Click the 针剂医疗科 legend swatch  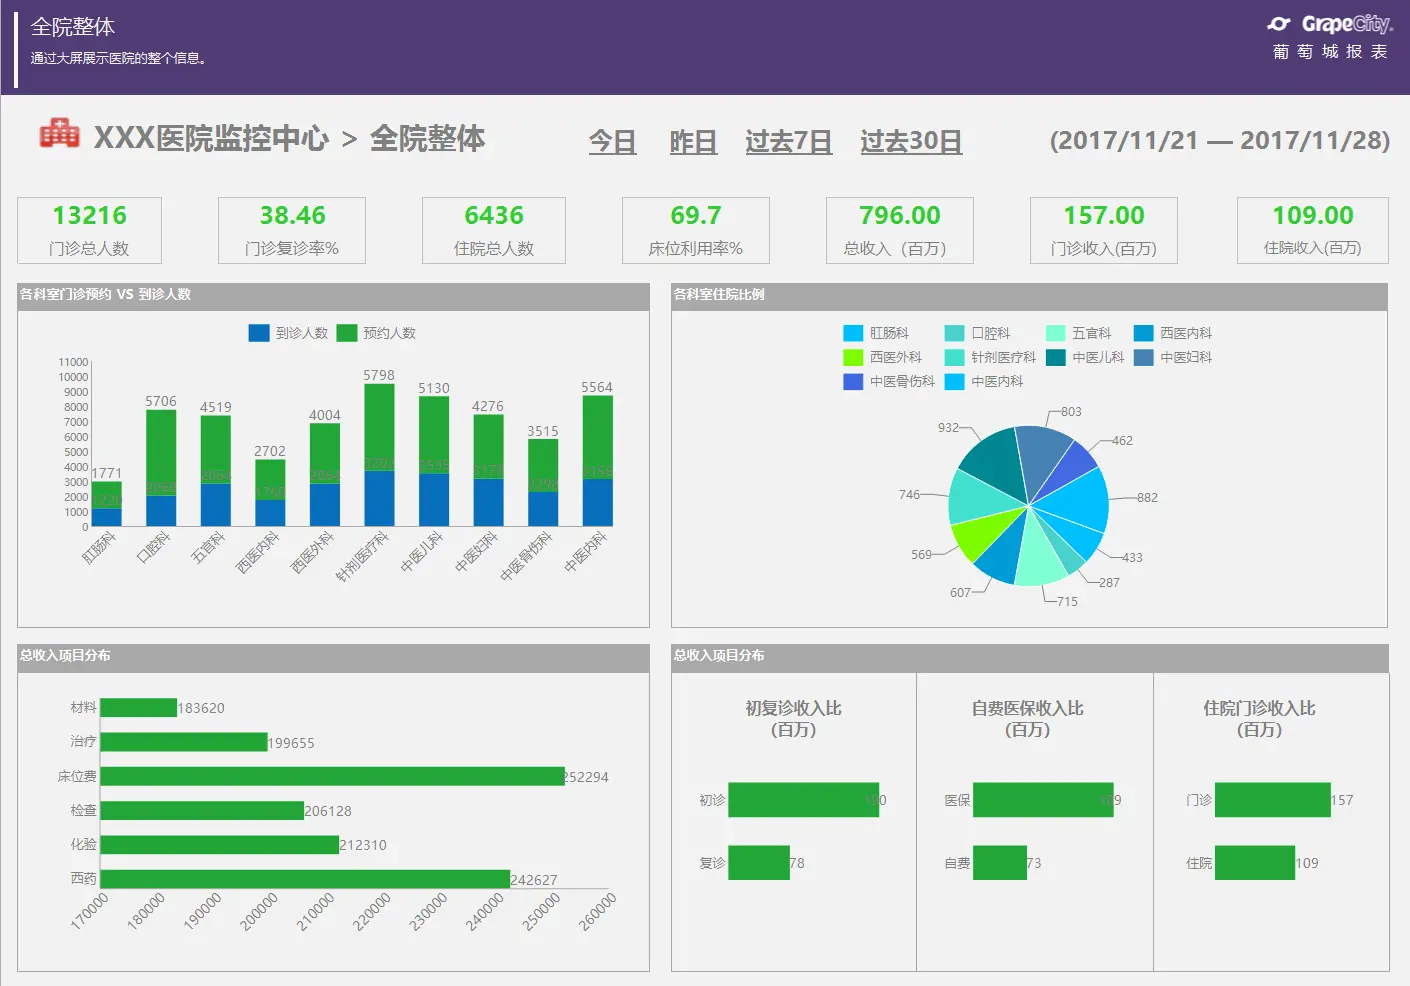955,357
